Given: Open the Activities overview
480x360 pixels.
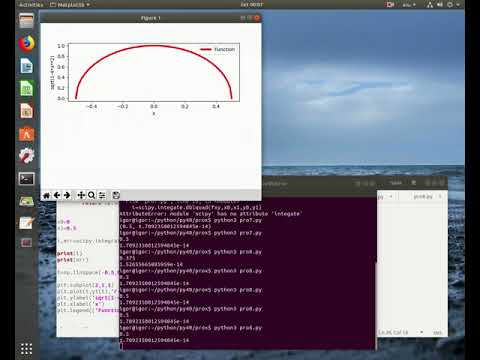Looking at the screenshot, I should (31, 5).
